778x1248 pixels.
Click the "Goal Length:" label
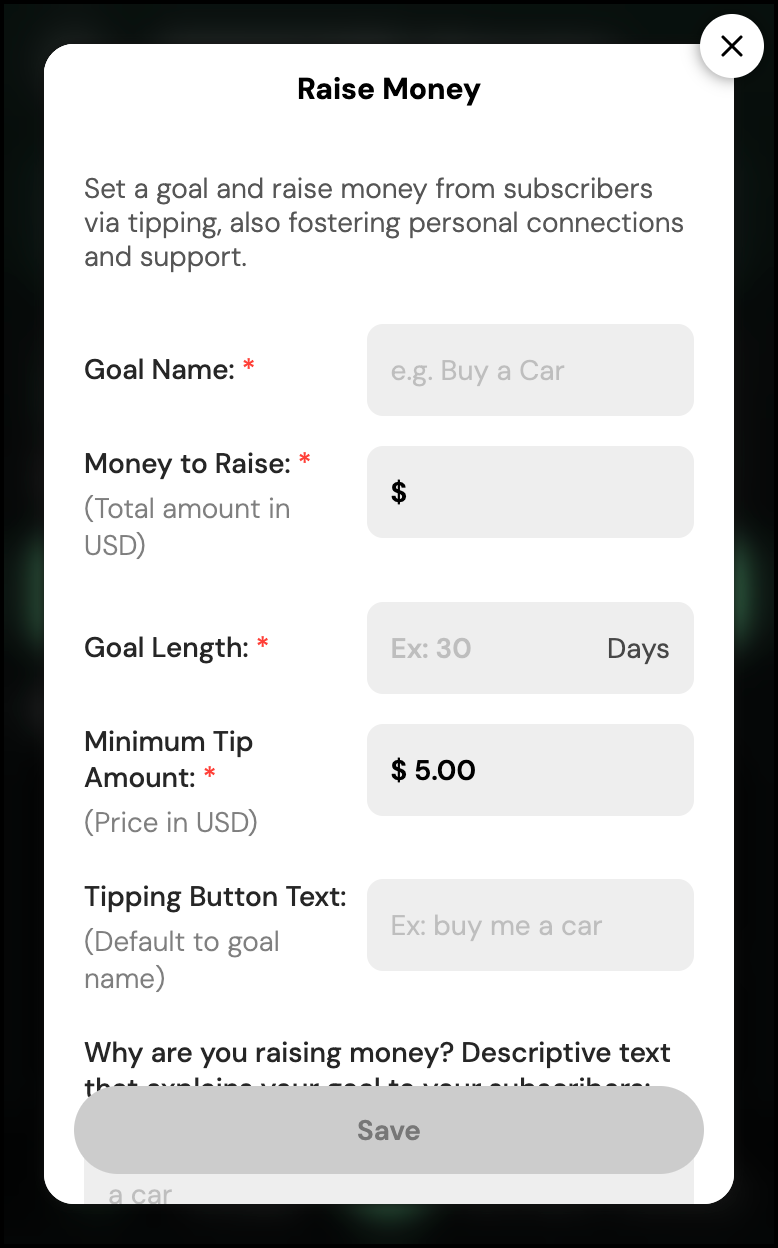click(x=166, y=648)
